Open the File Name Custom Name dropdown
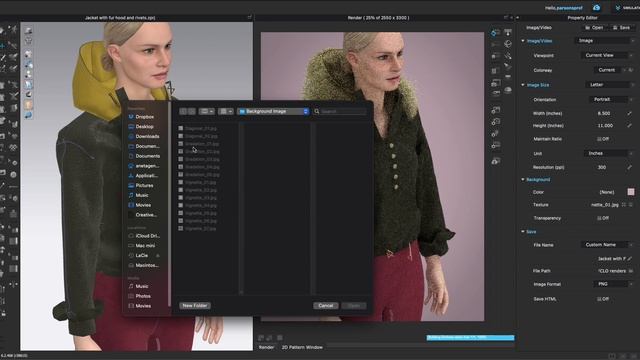The height and width of the screenshot is (360, 640). tap(607, 245)
